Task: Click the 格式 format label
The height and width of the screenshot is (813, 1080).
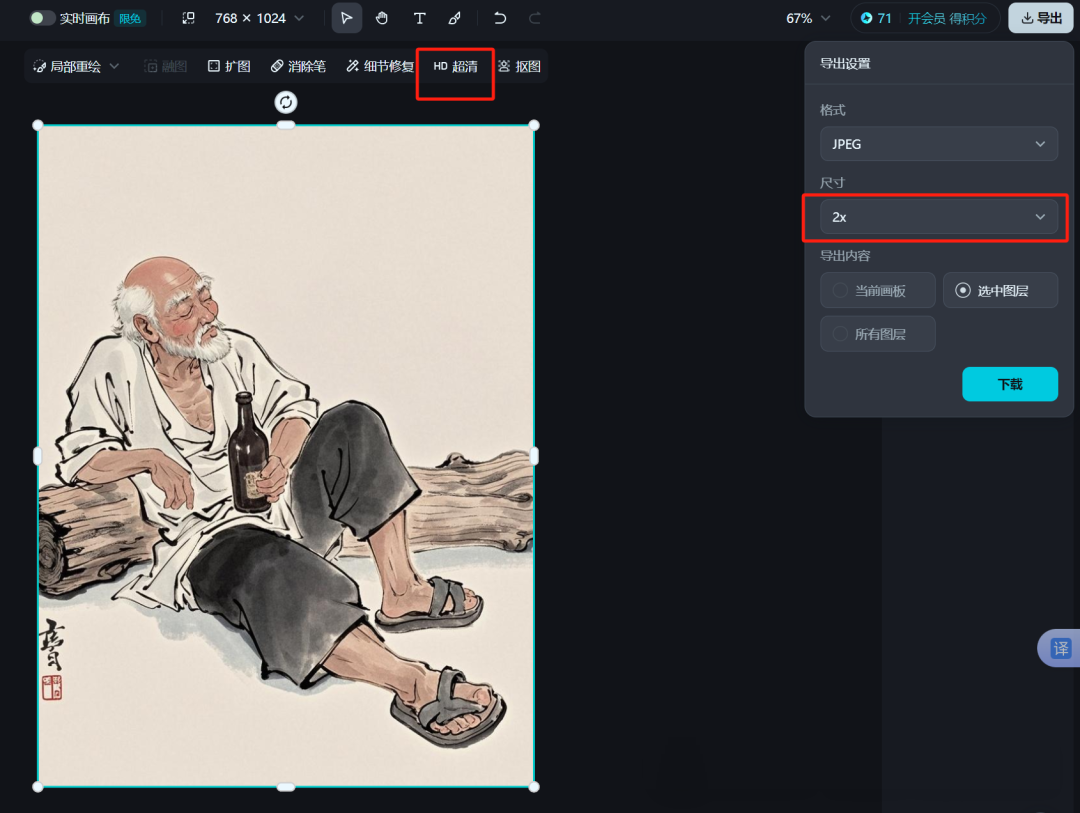Action: (x=832, y=110)
